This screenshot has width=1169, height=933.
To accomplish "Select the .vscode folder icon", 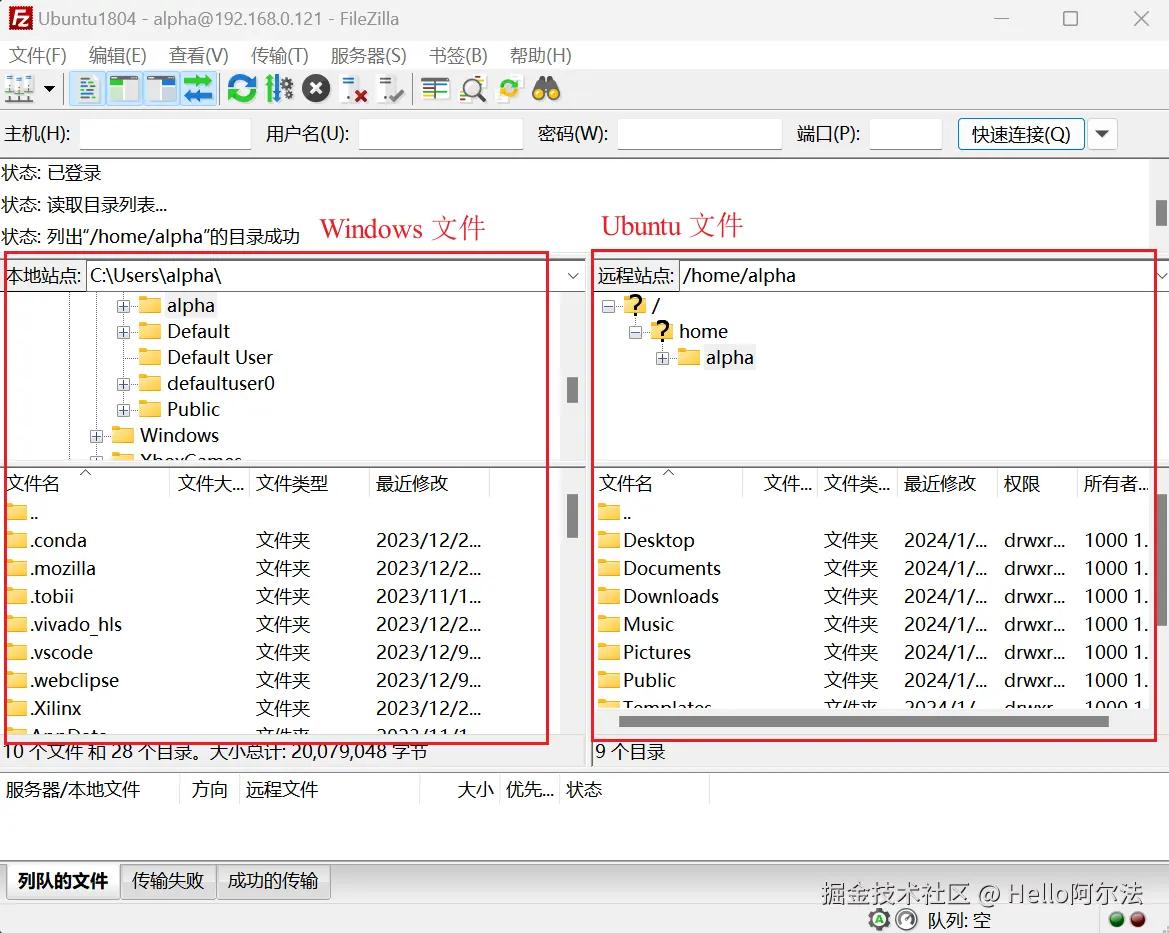I will point(16,652).
